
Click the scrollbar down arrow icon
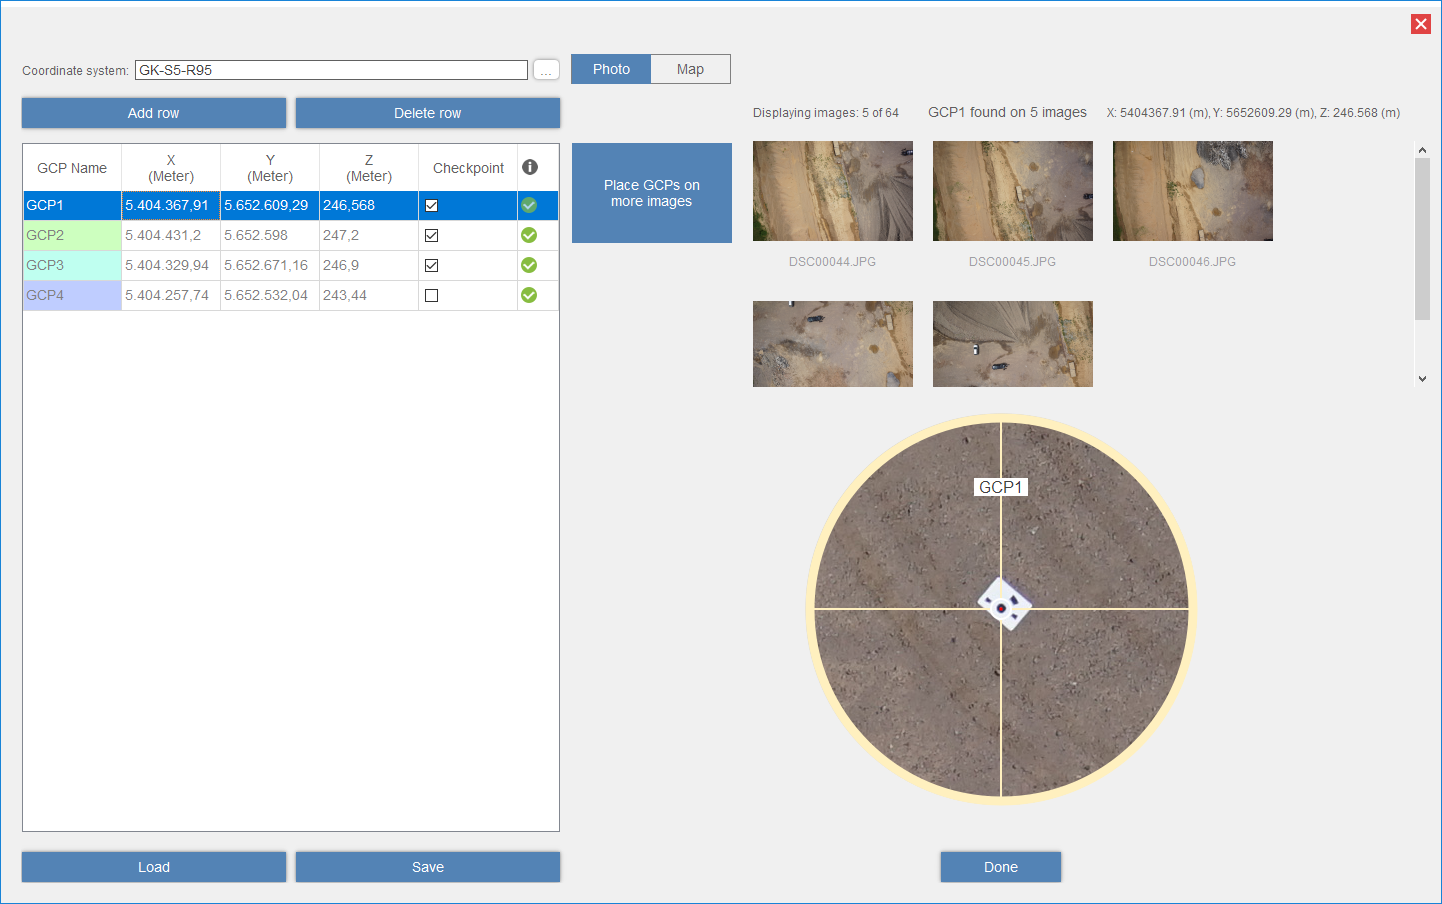click(1422, 378)
